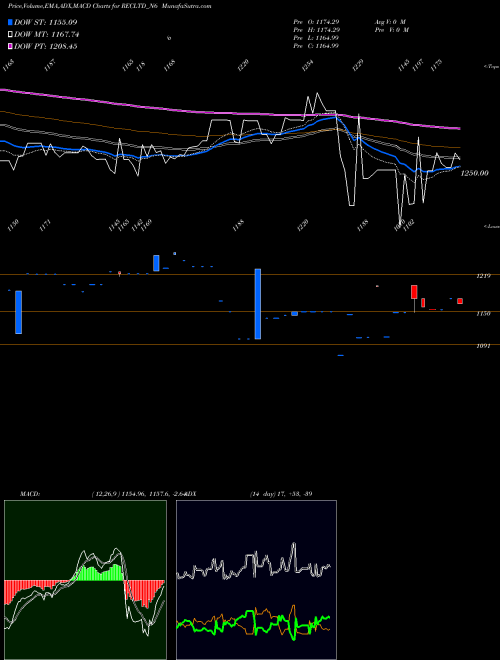Click the 1188 low label
This screenshot has width=500, height=660.
coord(238,225)
